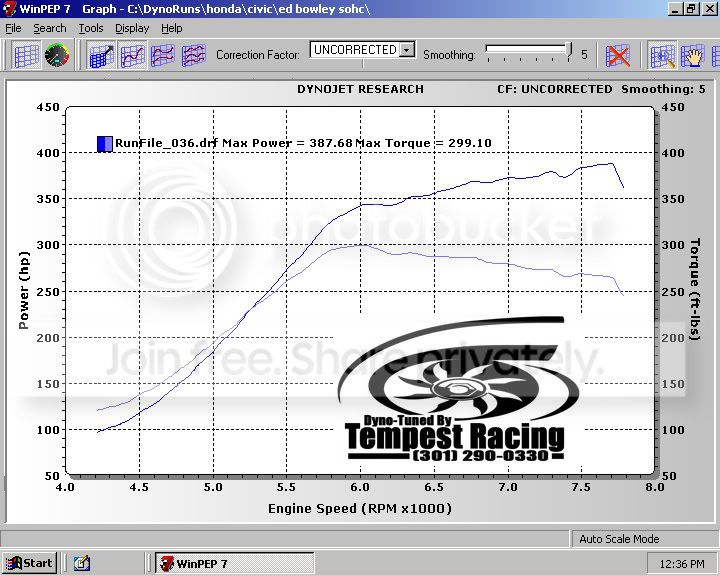720x576 pixels.
Task: Activate the magnifier zoom graph tool
Action: coord(662,56)
